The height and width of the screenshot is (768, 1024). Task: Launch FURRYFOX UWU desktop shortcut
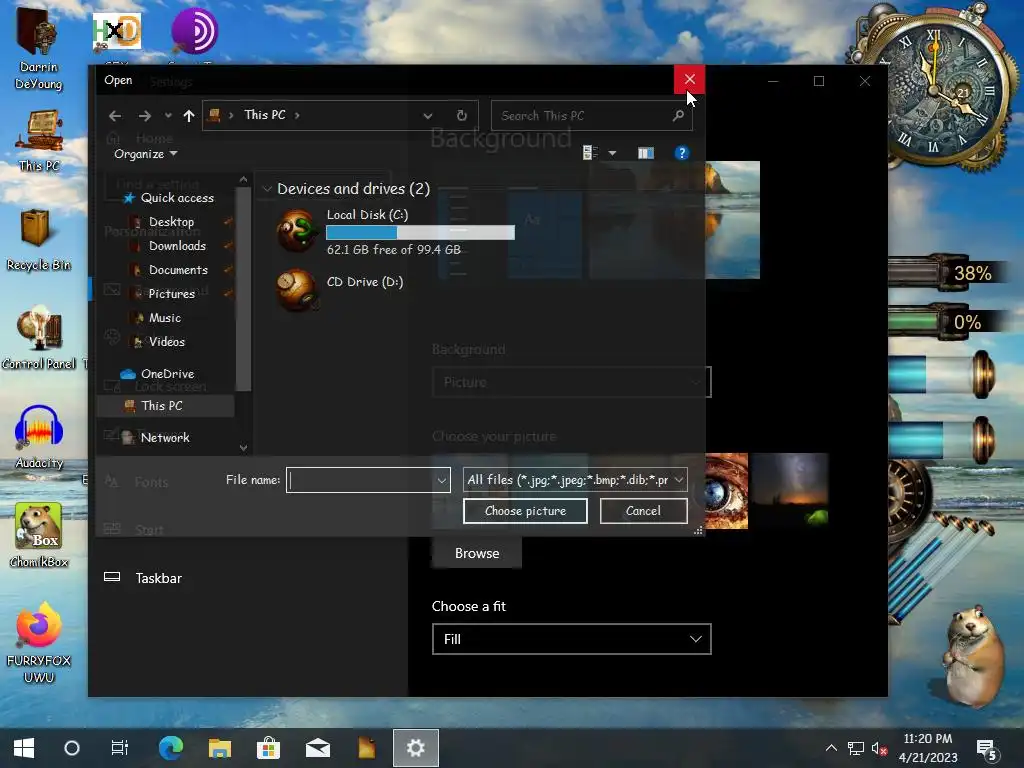click(x=39, y=643)
